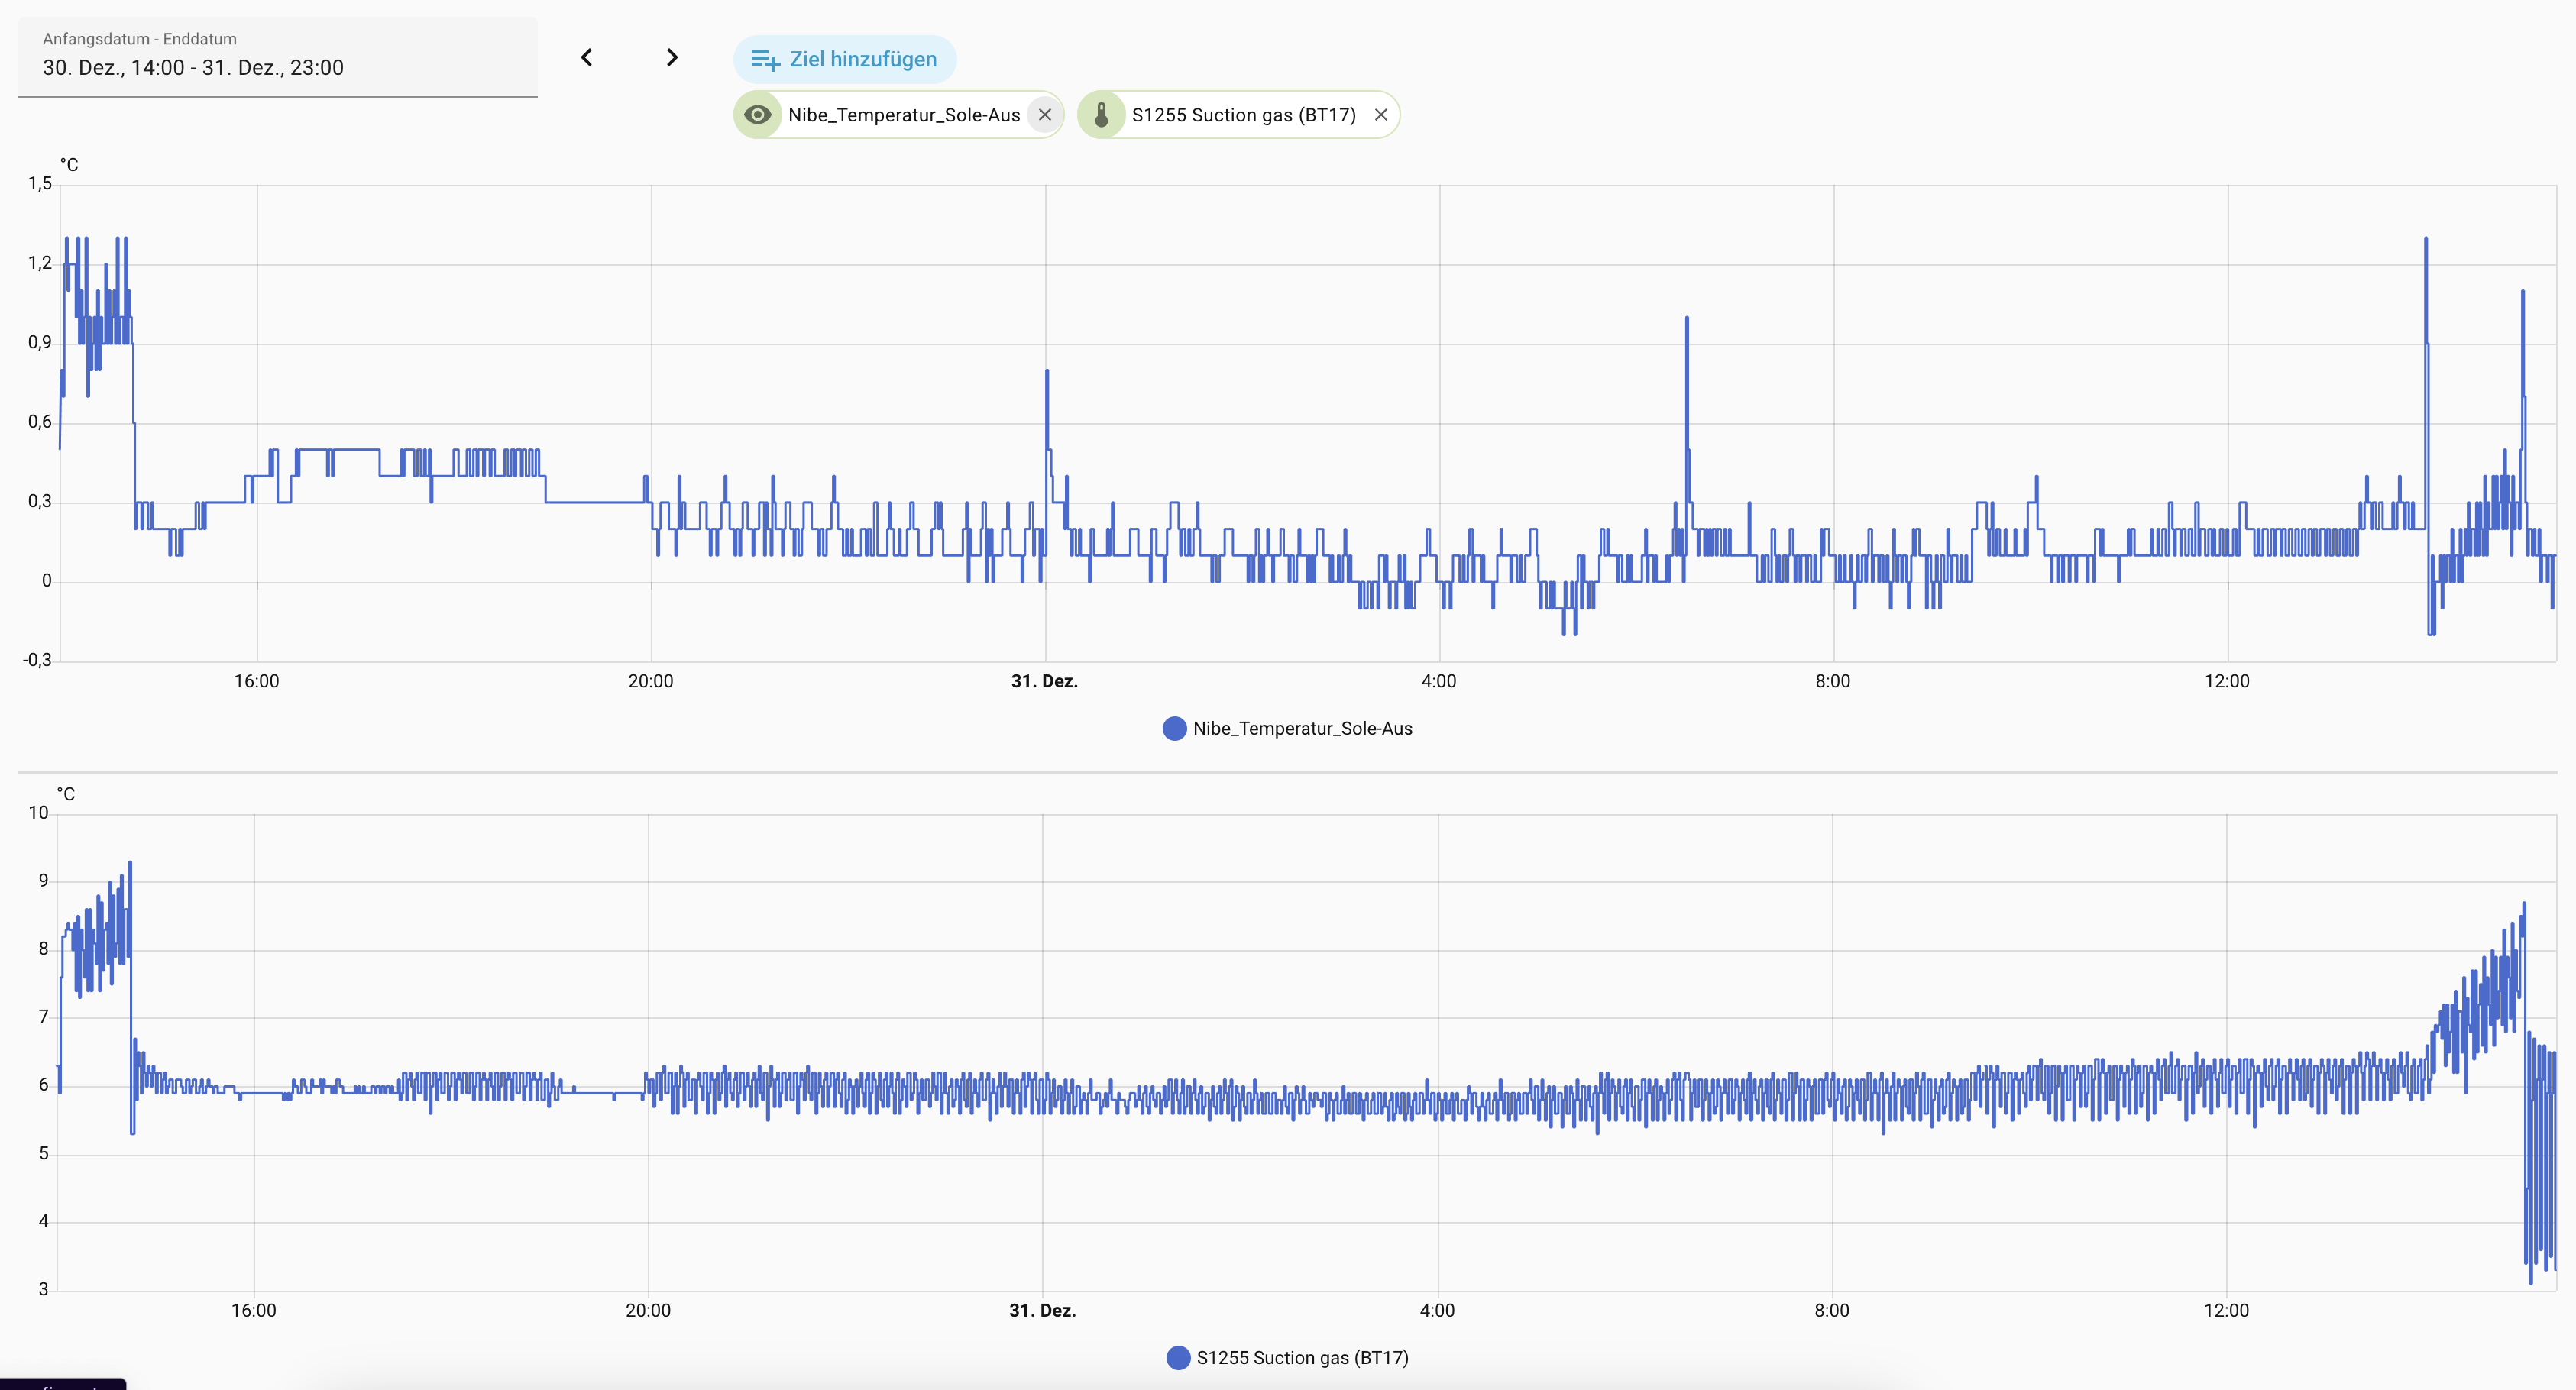Click the 31. Dez. marker on upper chart

click(1044, 682)
